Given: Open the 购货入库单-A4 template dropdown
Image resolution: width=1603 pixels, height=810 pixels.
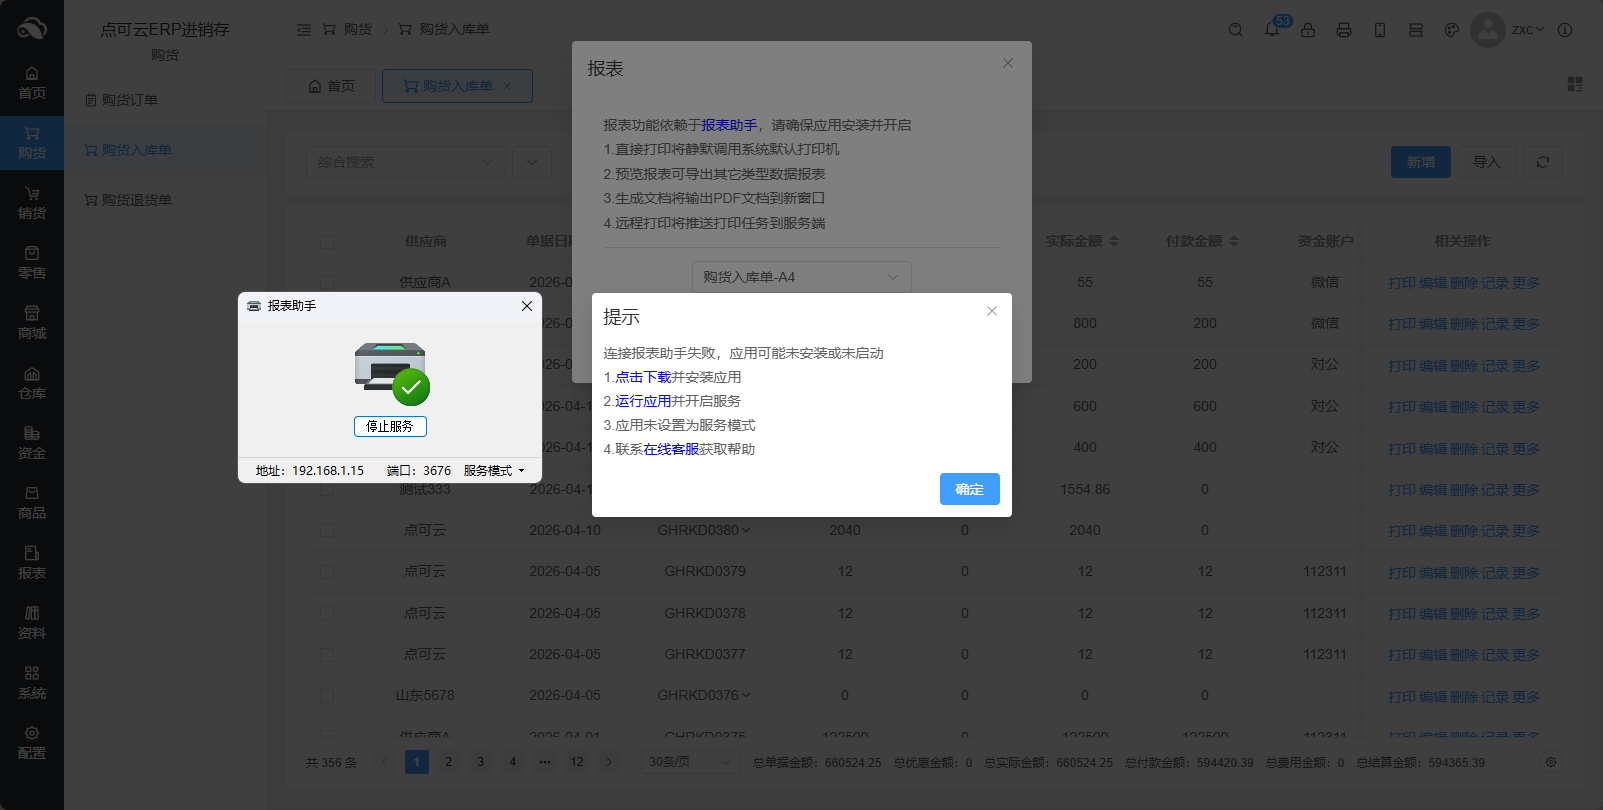Looking at the screenshot, I should [801, 277].
